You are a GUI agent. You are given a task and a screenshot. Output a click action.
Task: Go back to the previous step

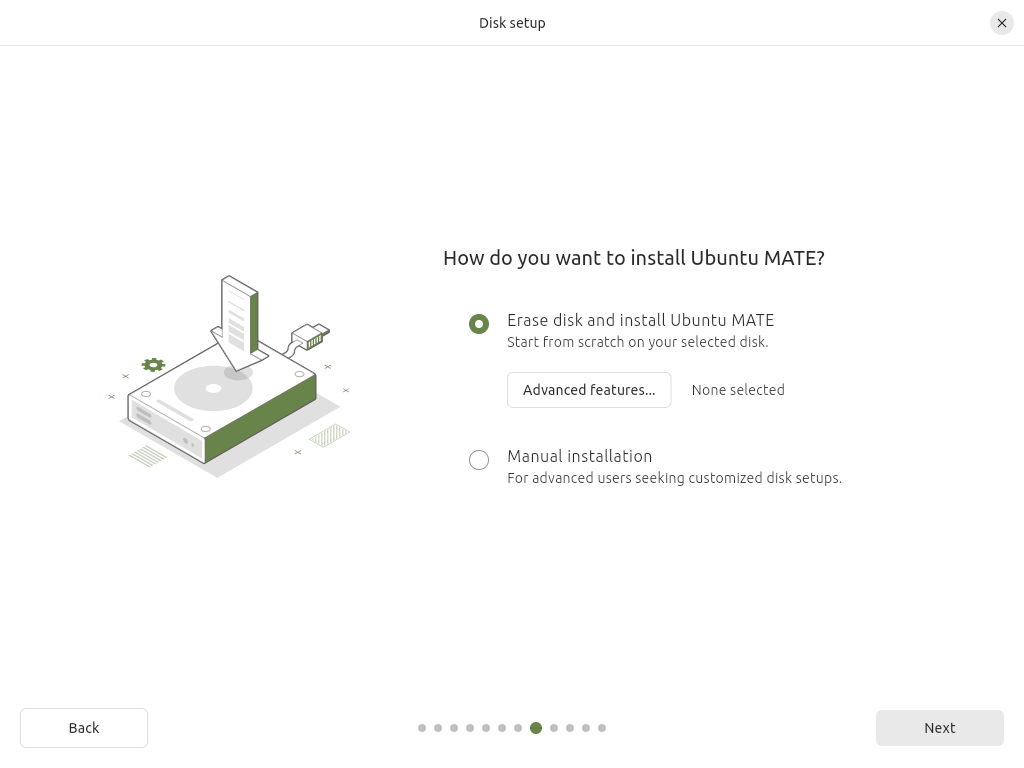coord(84,728)
